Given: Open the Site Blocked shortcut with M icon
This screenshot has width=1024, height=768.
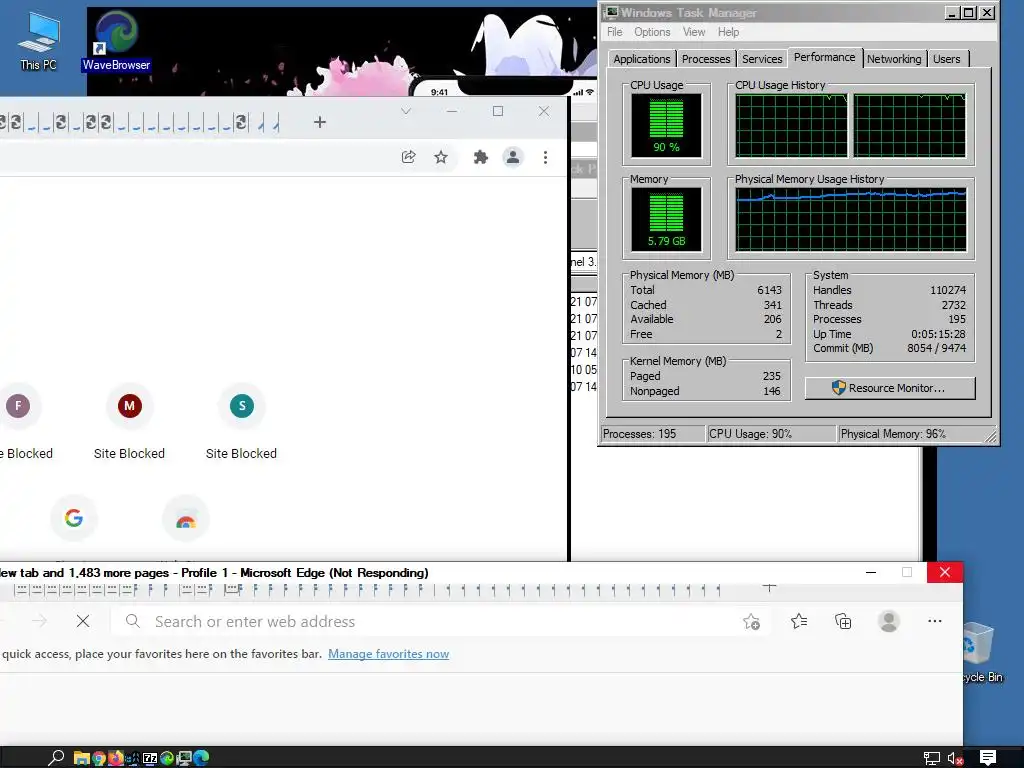Looking at the screenshot, I should [x=129, y=422].
